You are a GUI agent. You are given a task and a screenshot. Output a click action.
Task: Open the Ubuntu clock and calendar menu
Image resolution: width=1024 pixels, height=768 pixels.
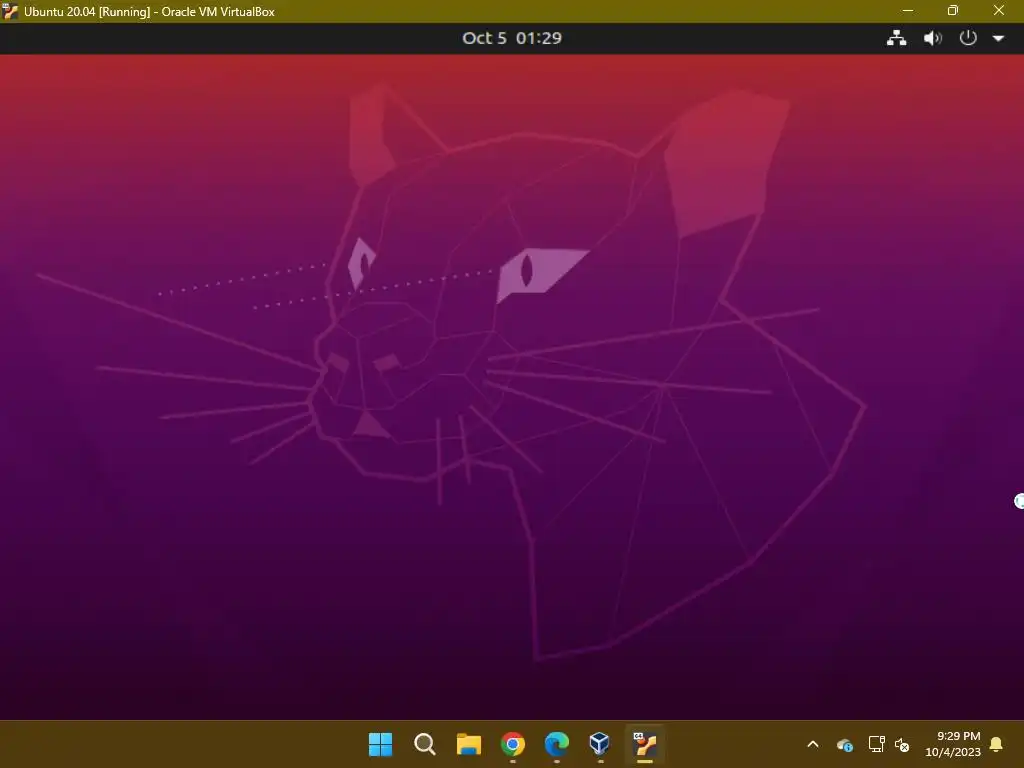pyautogui.click(x=511, y=38)
